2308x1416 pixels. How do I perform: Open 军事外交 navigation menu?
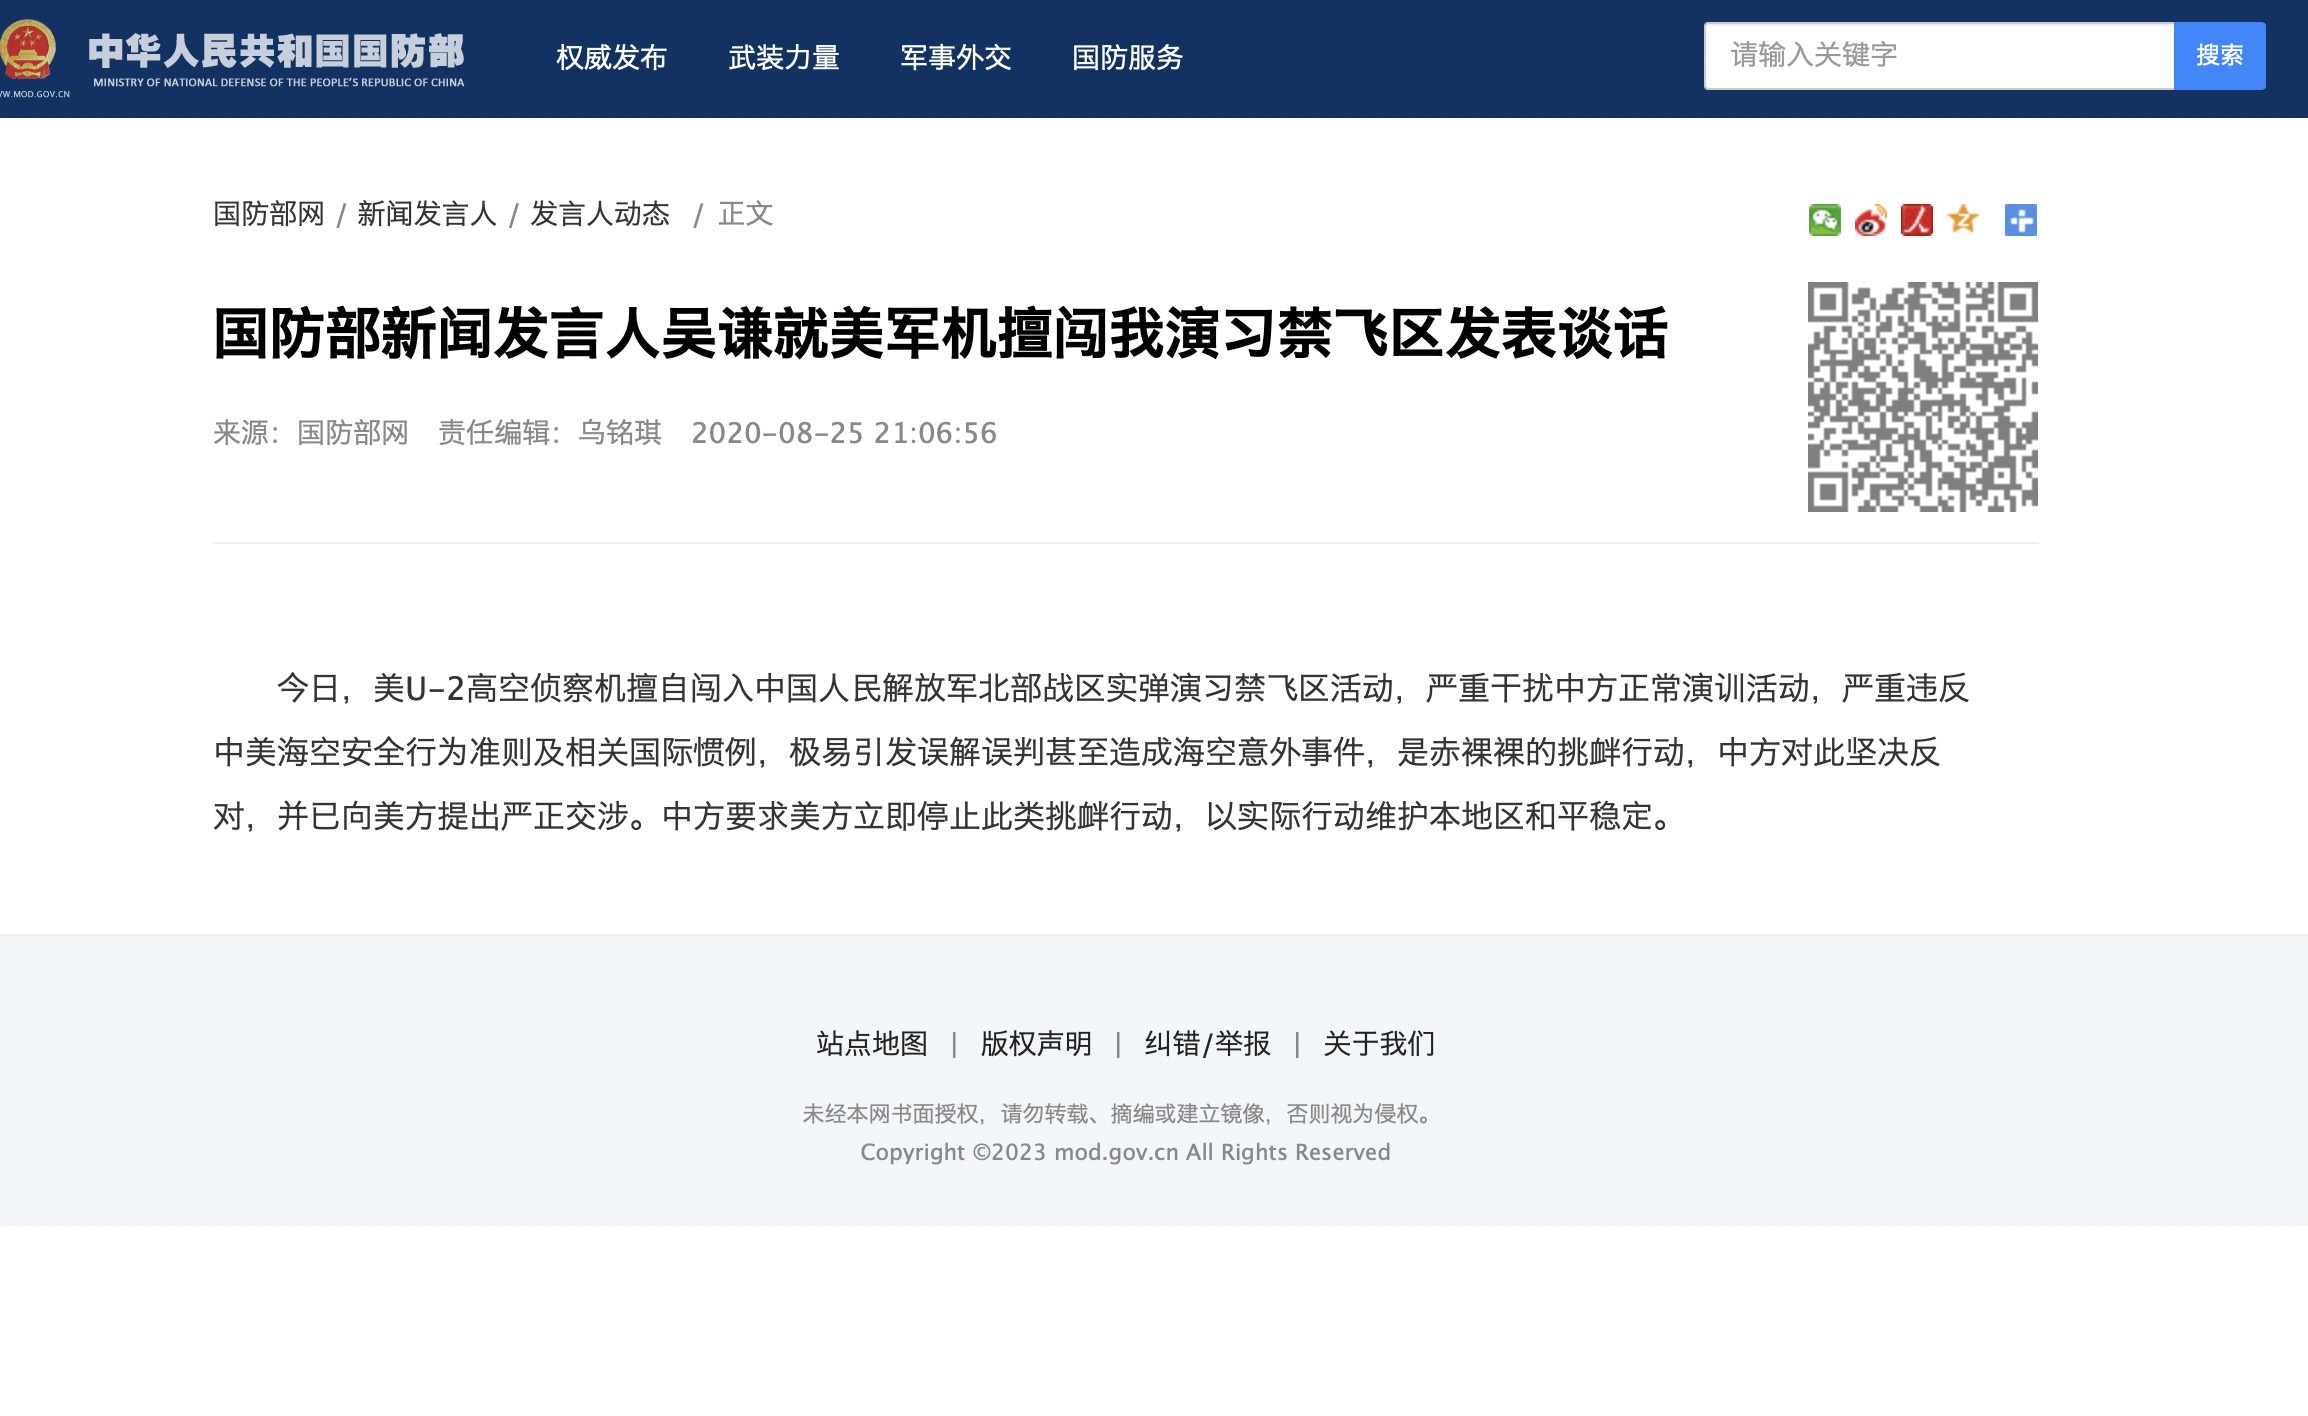point(955,58)
